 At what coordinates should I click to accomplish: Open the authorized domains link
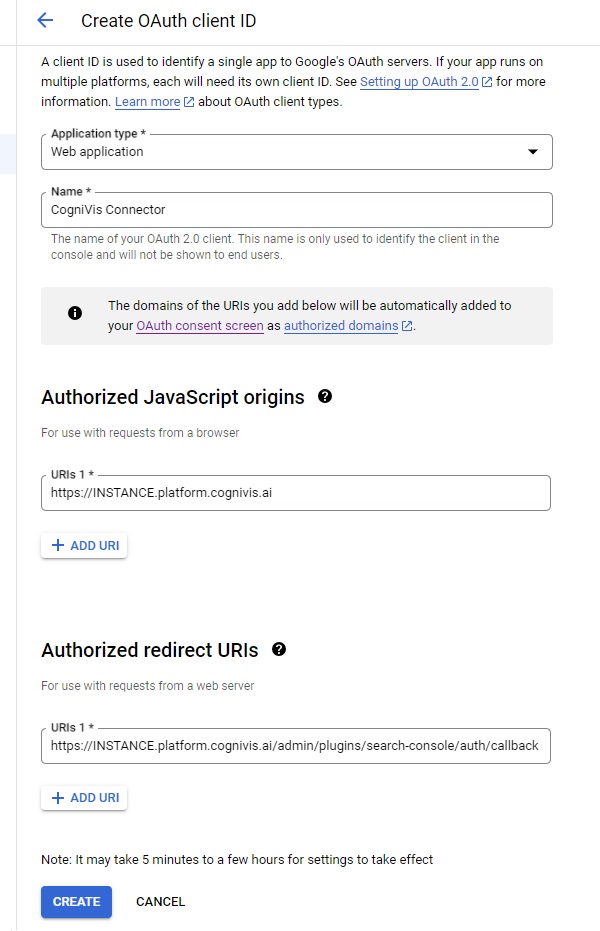point(340,326)
